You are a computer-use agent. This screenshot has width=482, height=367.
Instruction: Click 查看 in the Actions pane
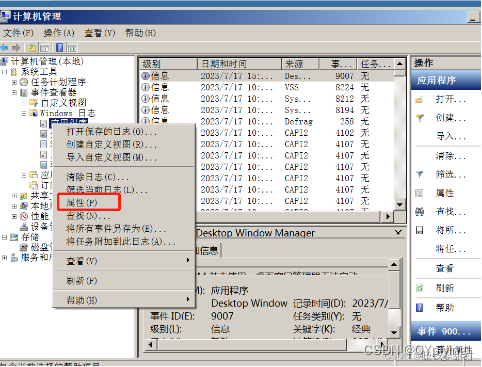coord(445,268)
